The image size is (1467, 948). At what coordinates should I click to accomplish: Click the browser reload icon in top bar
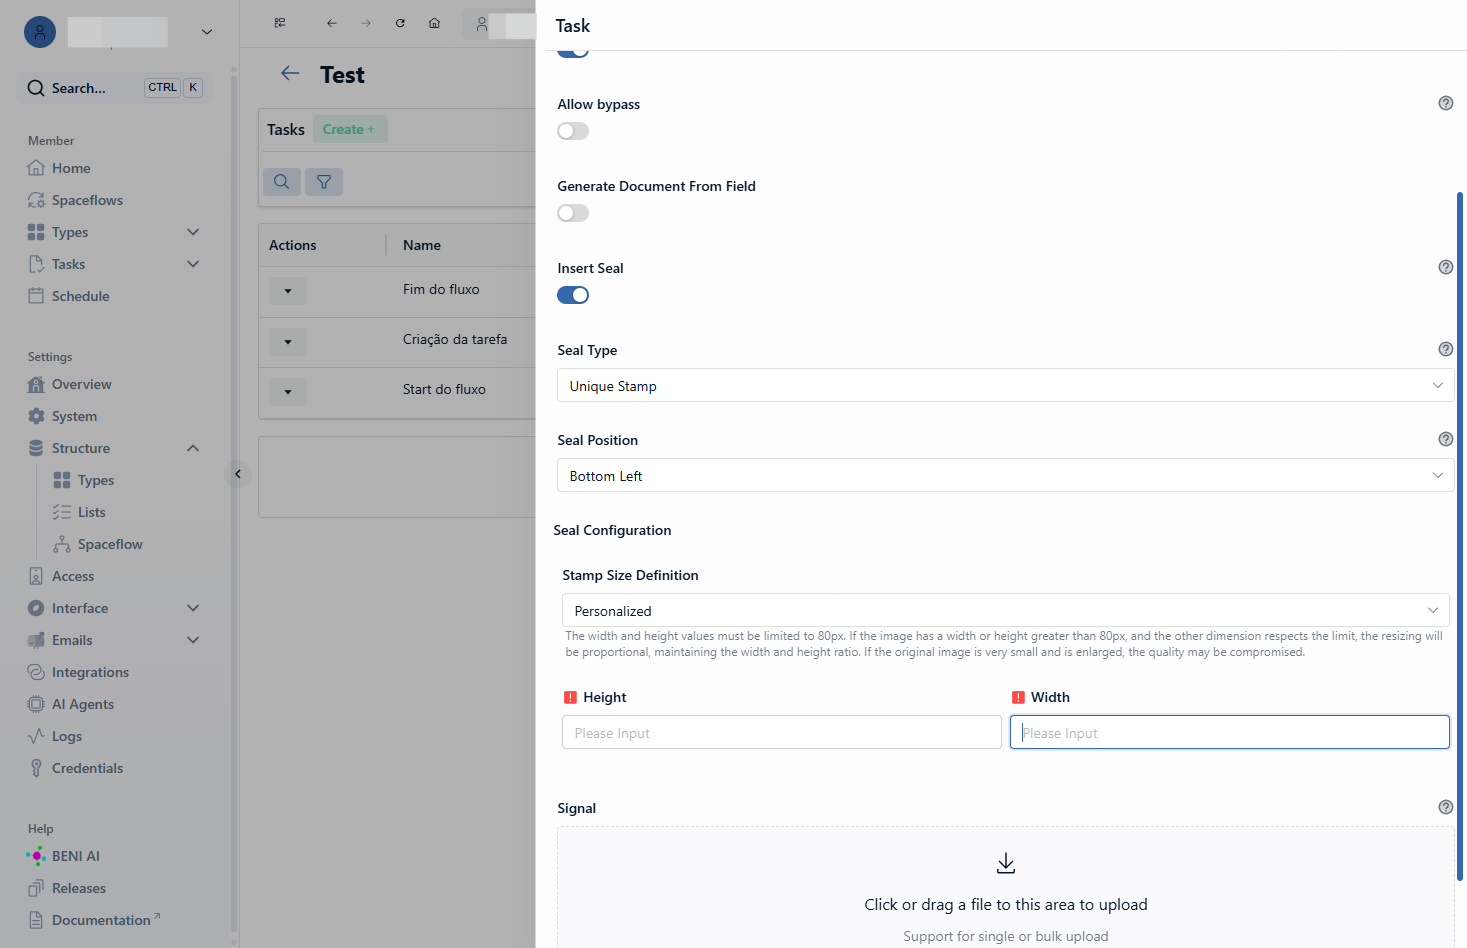point(400,23)
